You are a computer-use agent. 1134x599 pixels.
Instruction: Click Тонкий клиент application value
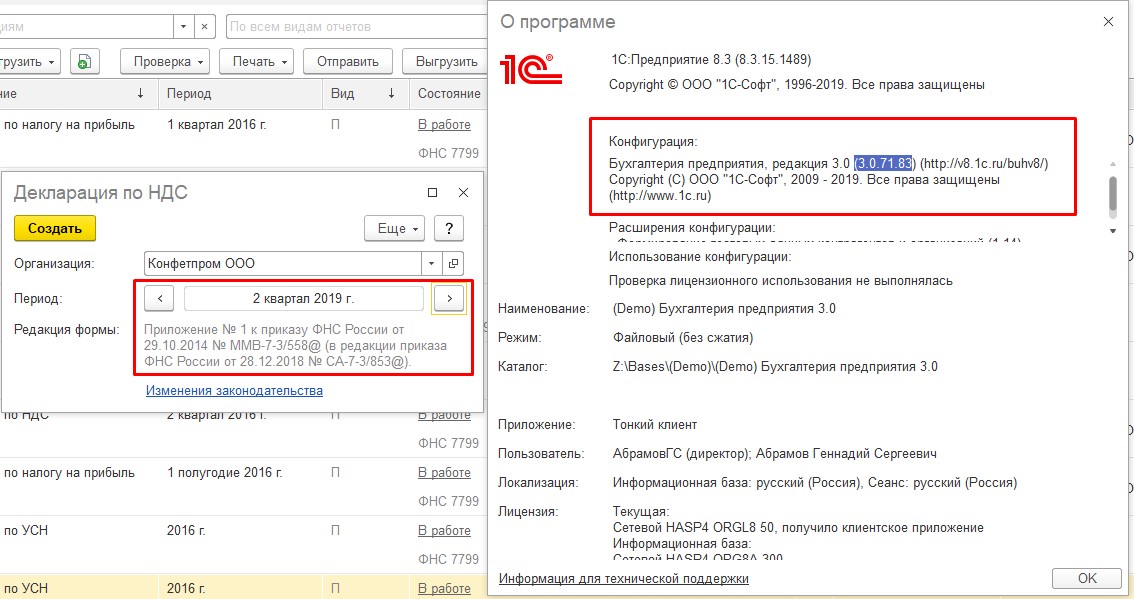(x=655, y=425)
